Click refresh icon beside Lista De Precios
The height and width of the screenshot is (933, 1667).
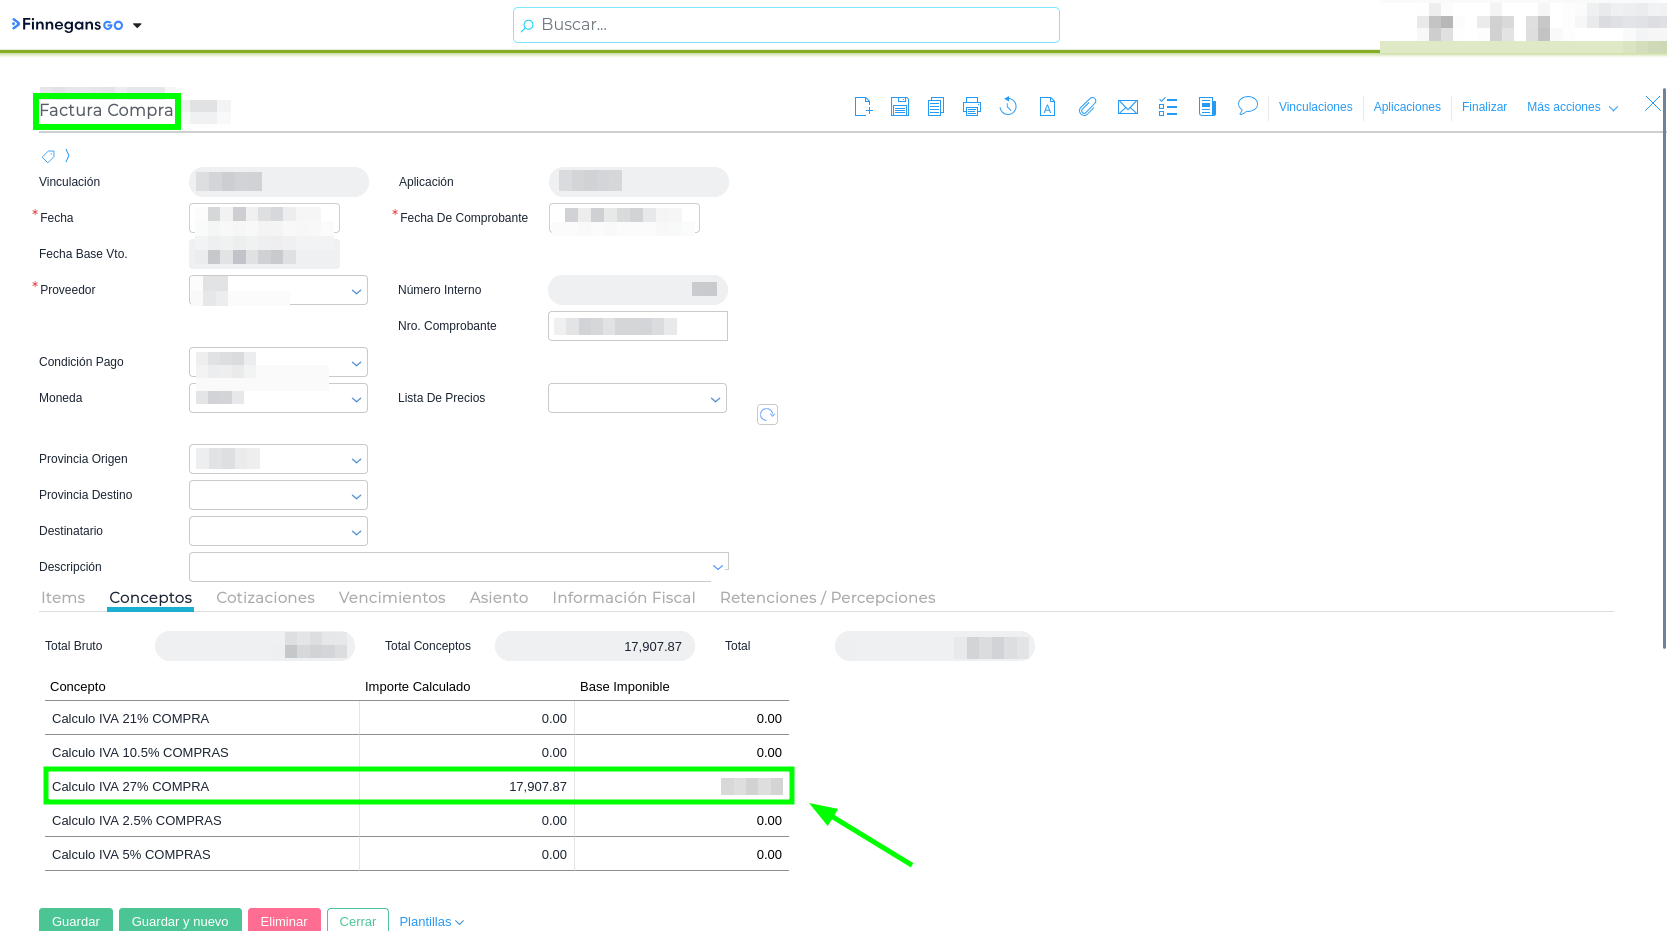click(x=767, y=415)
